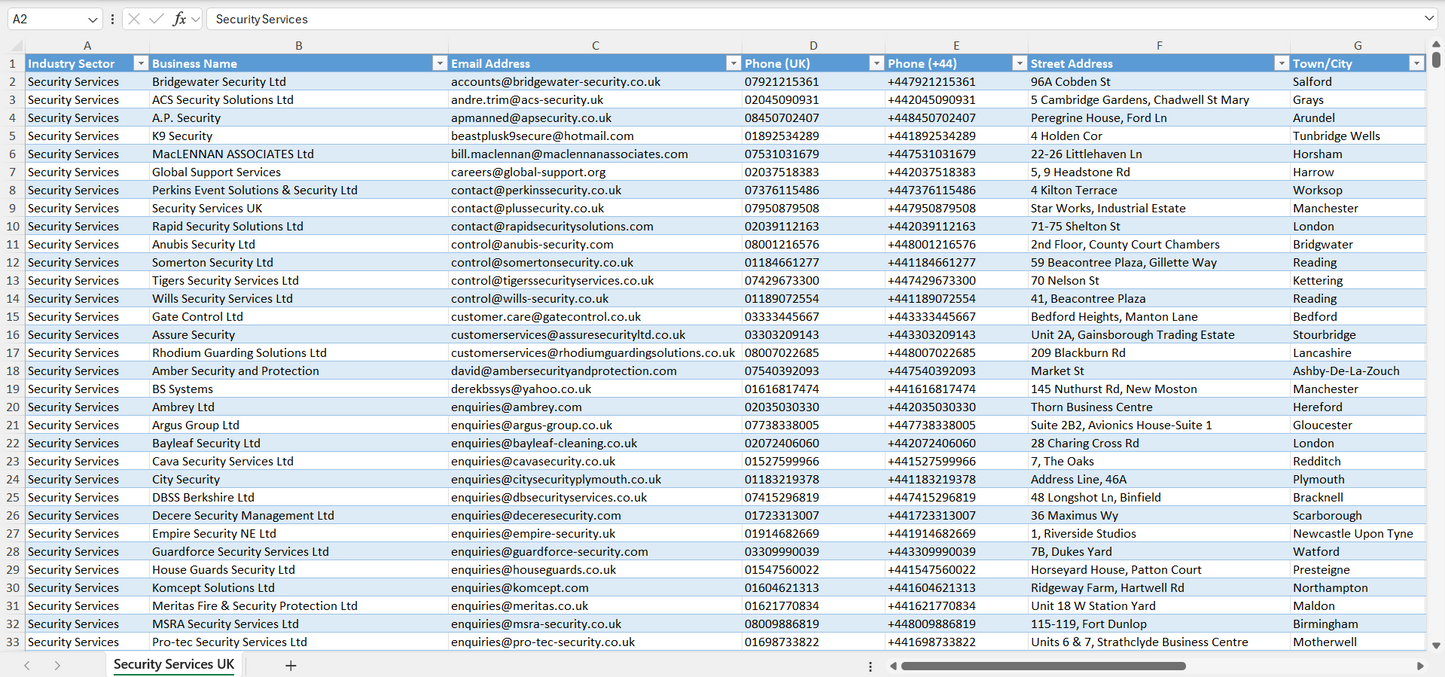Screen dimensions: 1445x677
Task: Click the Meritas Fire & Security Protection Ltd cell
Action: pos(299,605)
